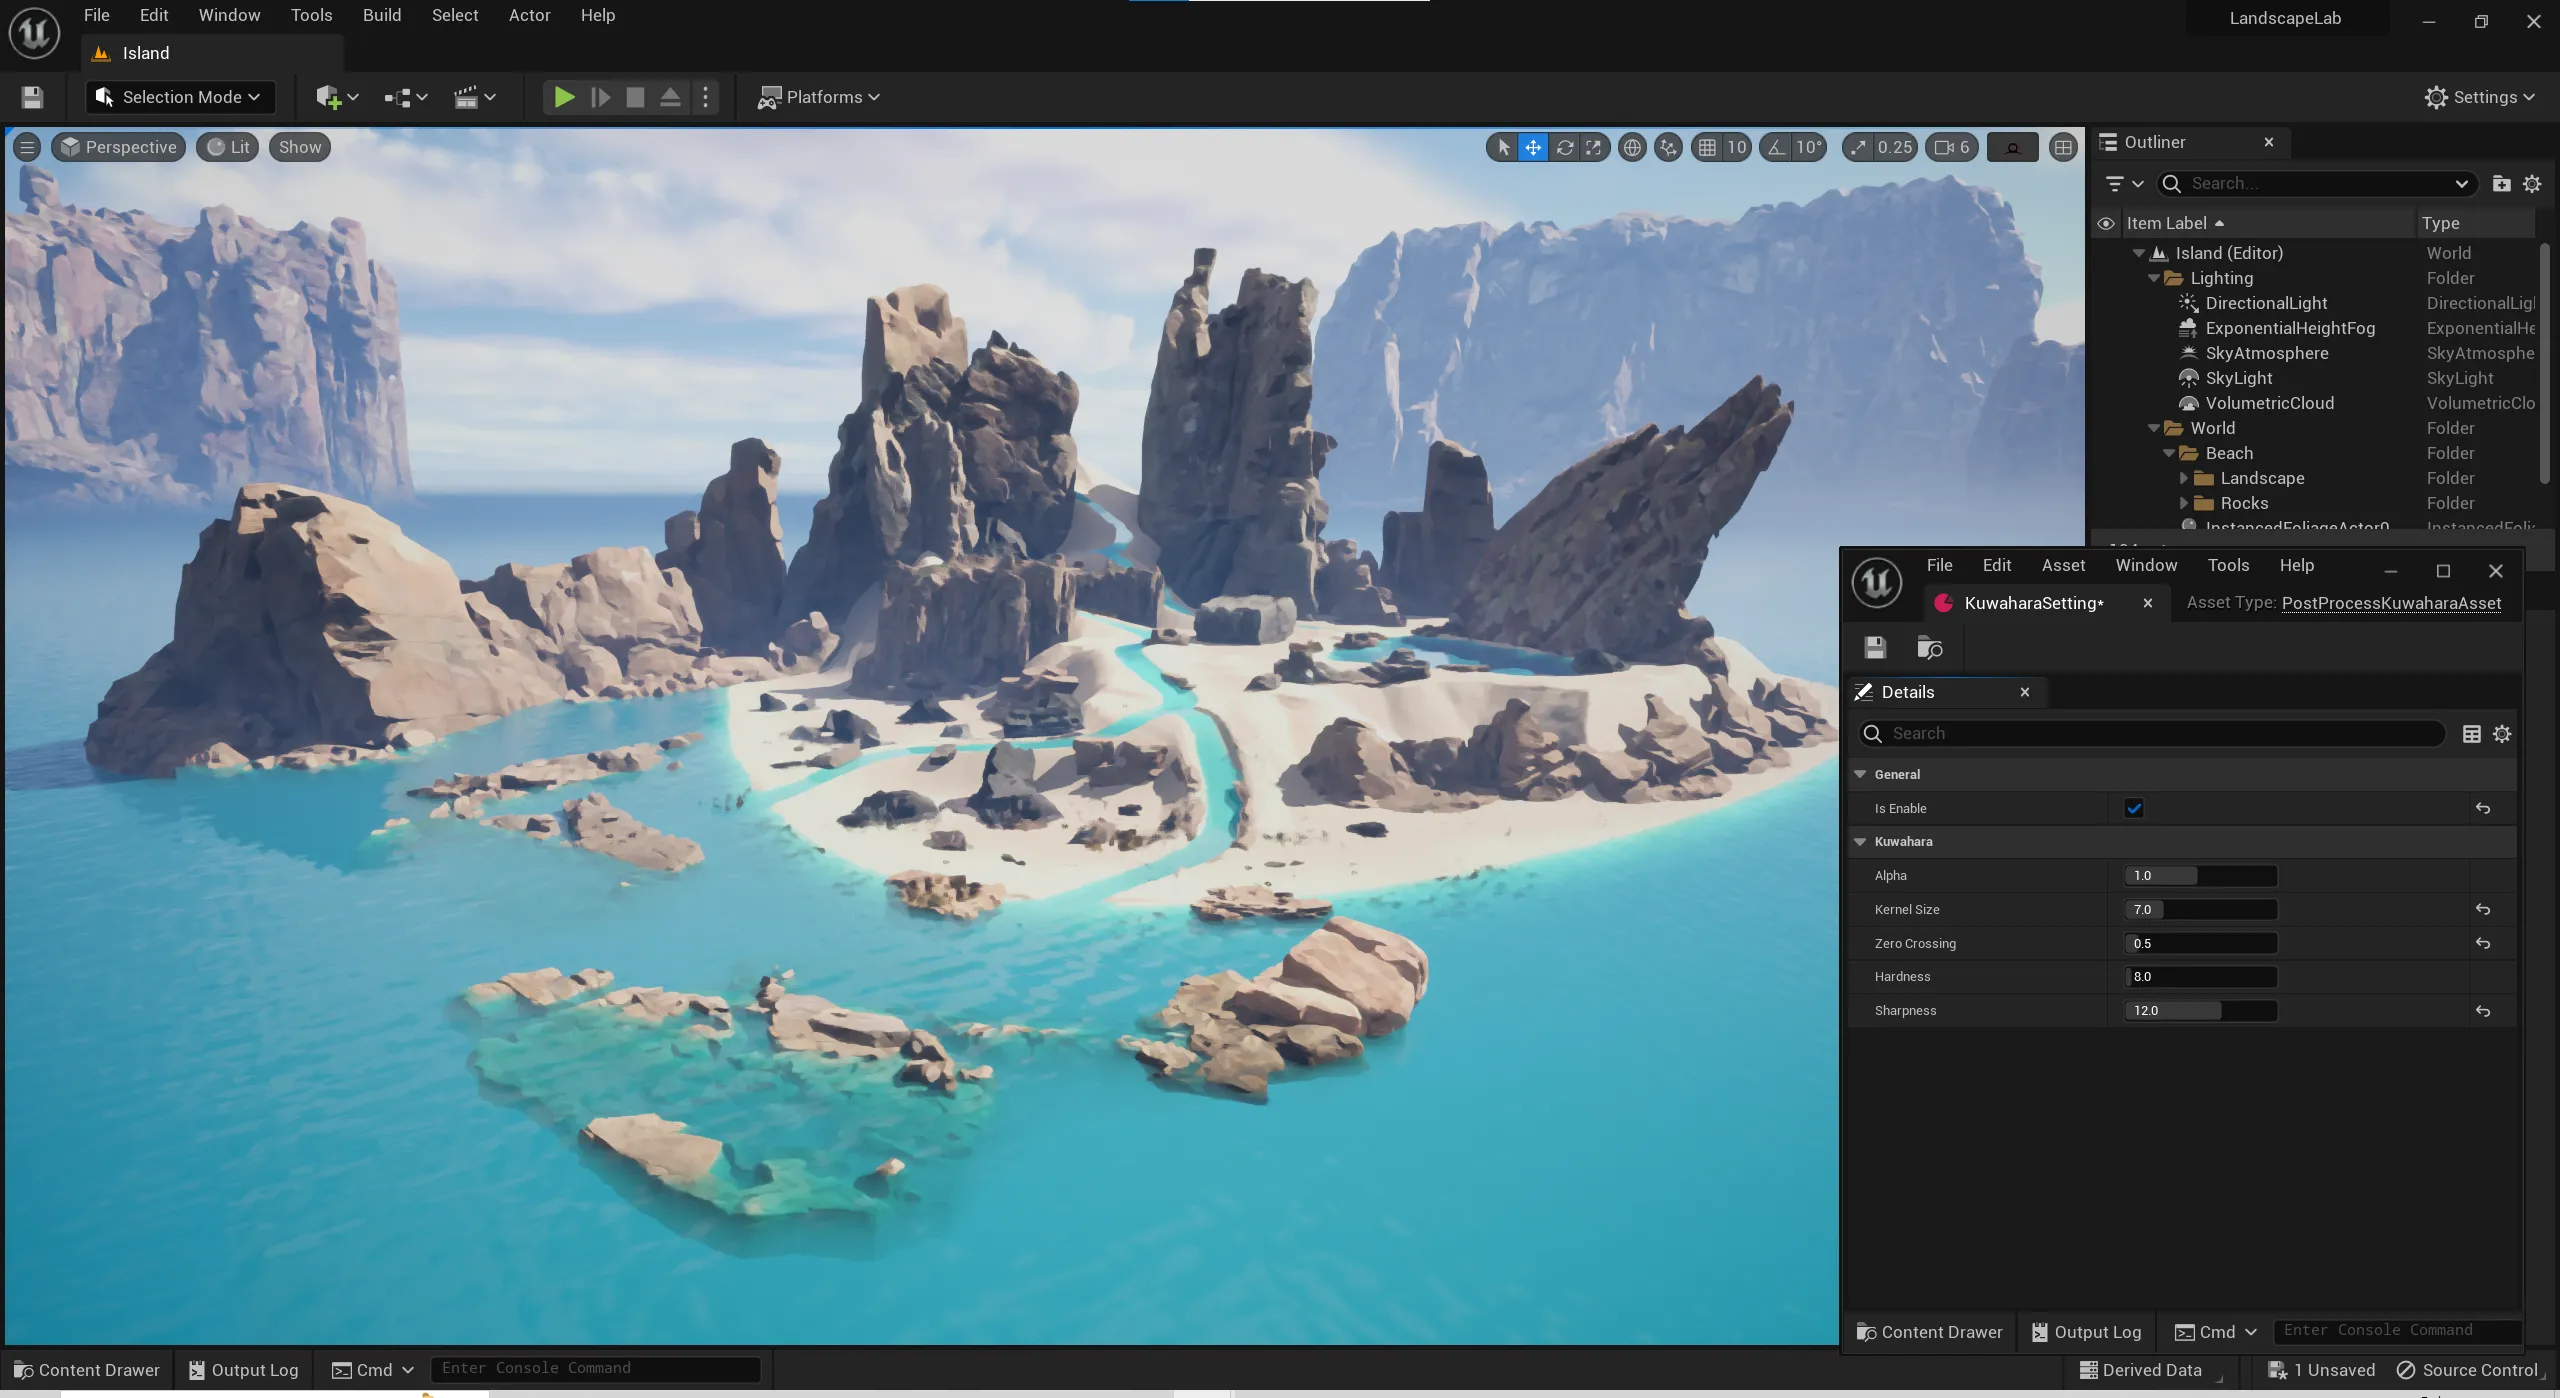The width and height of the screenshot is (2560, 1398).
Task: Click the Kernel Size value slider
Action: tap(2200, 910)
